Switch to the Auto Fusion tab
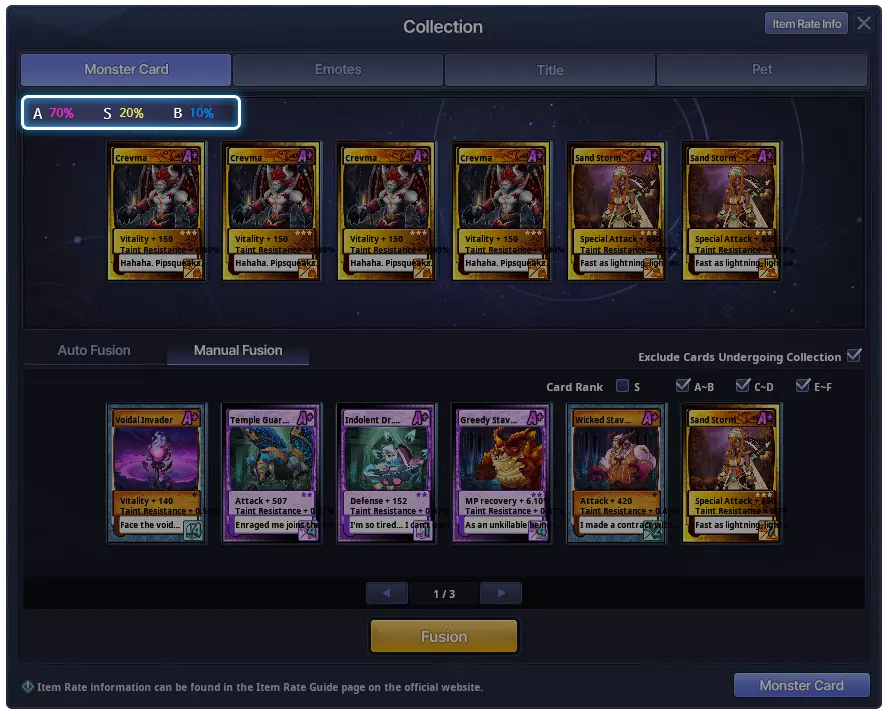This screenshot has width=888, height=714. [94, 350]
